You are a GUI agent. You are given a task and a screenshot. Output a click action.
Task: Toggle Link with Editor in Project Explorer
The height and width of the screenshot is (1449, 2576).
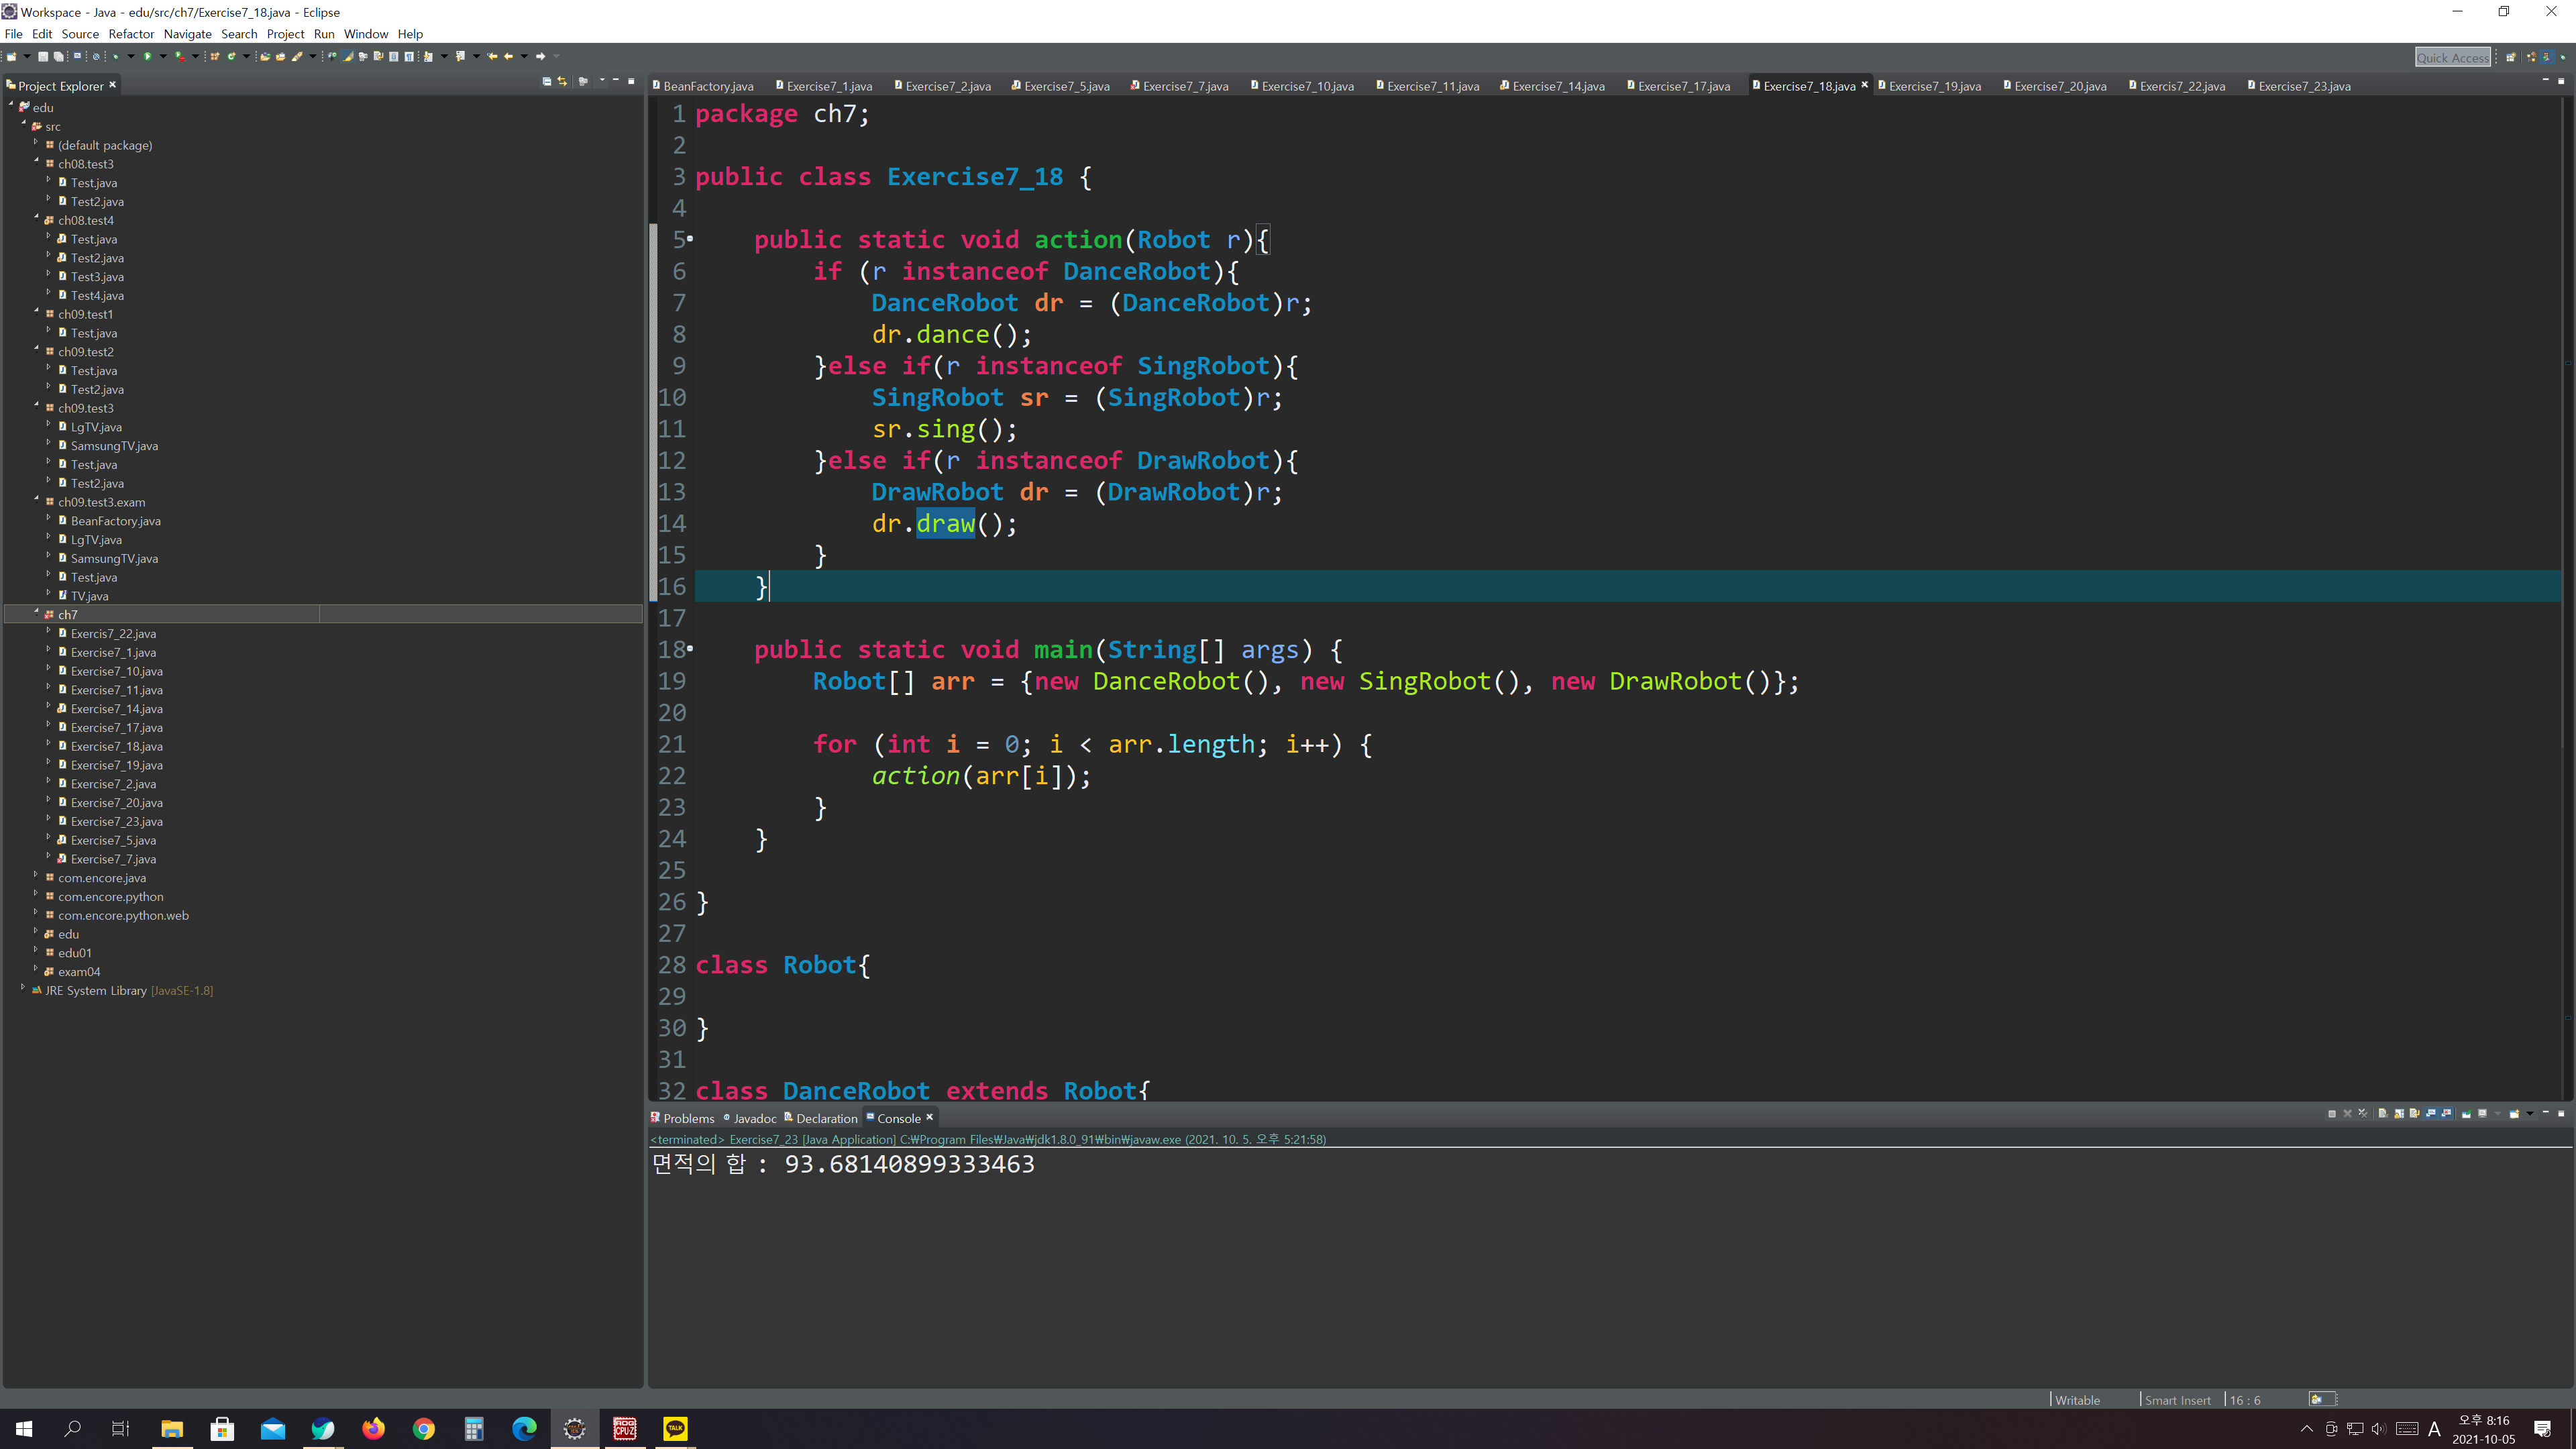(562, 81)
